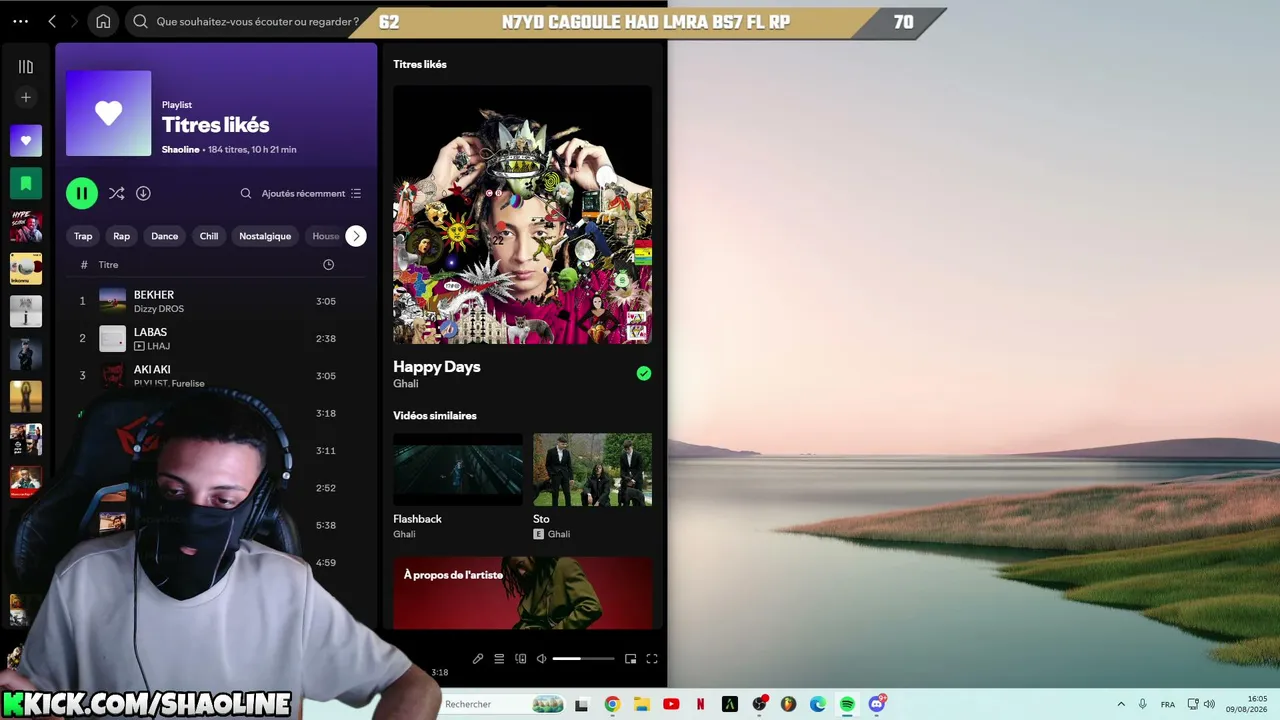1280x720 pixels.
Task: Open 'À propos de l'artiste' card
Action: click(x=522, y=593)
